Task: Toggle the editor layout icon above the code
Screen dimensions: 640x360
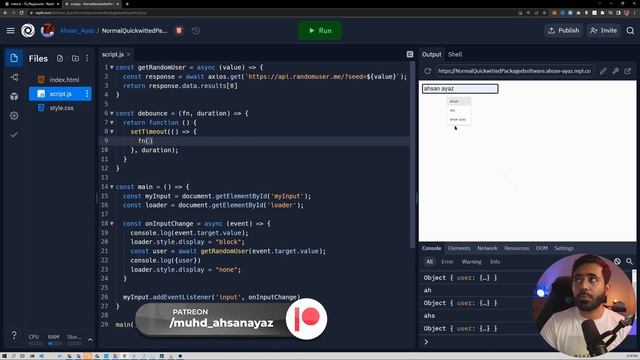Action: (410, 54)
